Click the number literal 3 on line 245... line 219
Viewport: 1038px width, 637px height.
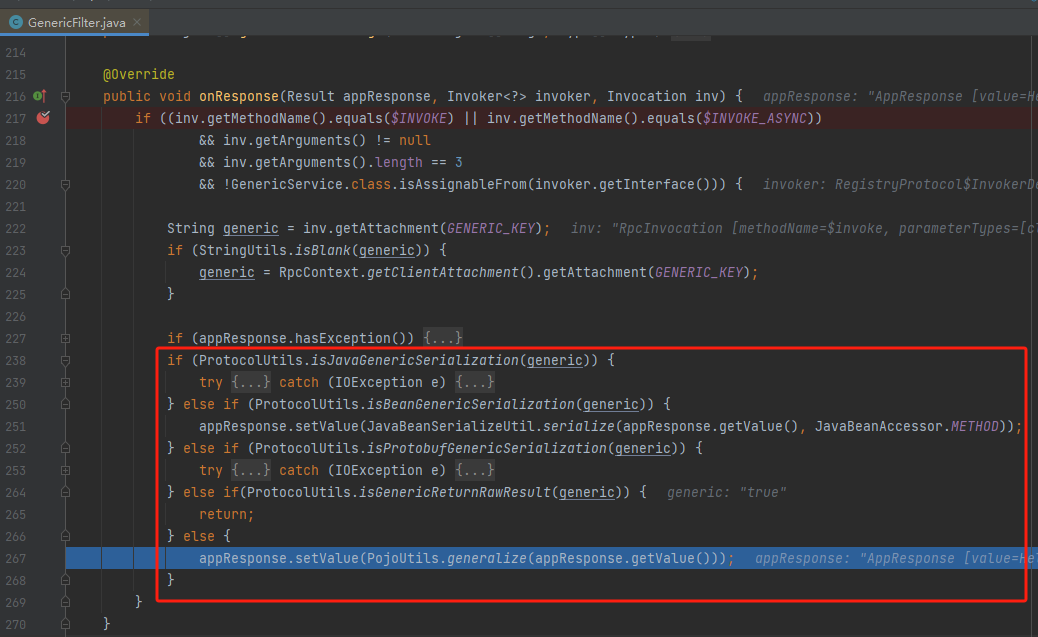click(459, 162)
